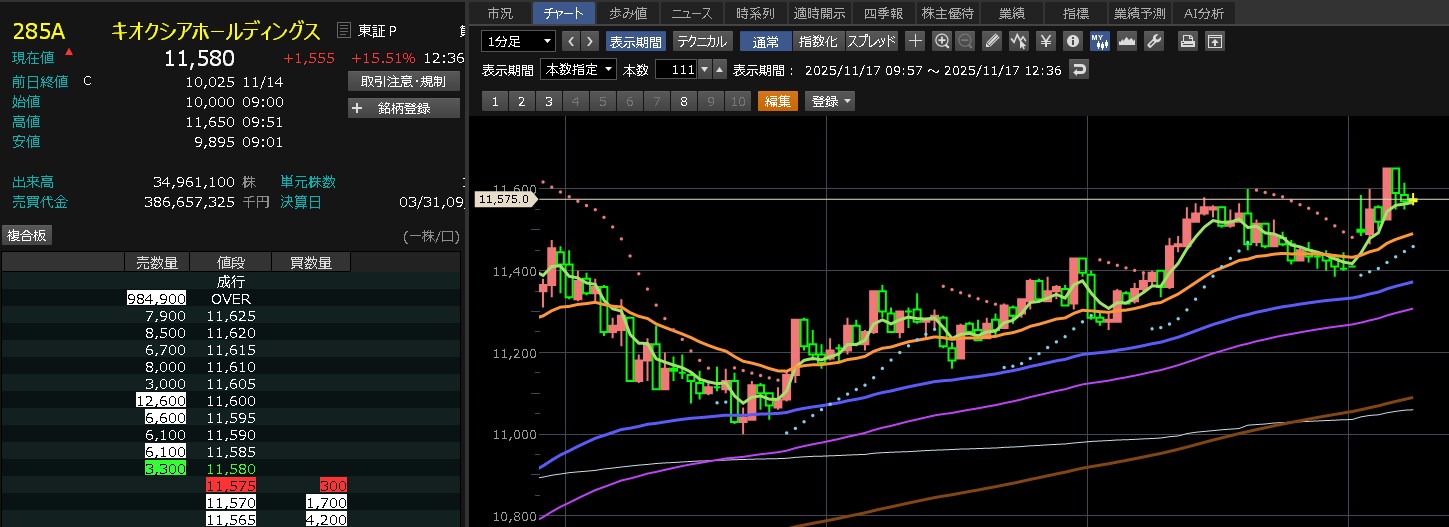Open the chart information icon

tap(1072, 41)
